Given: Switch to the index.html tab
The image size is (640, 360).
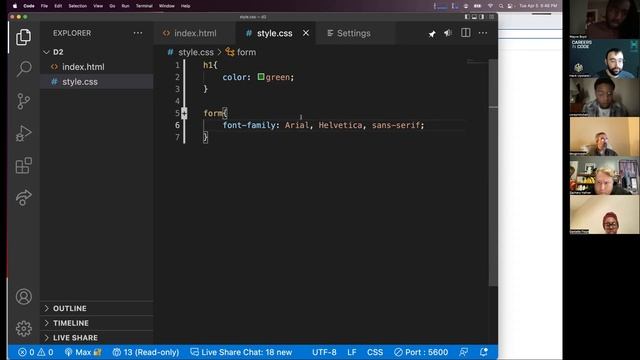Looking at the screenshot, I should click(195, 33).
